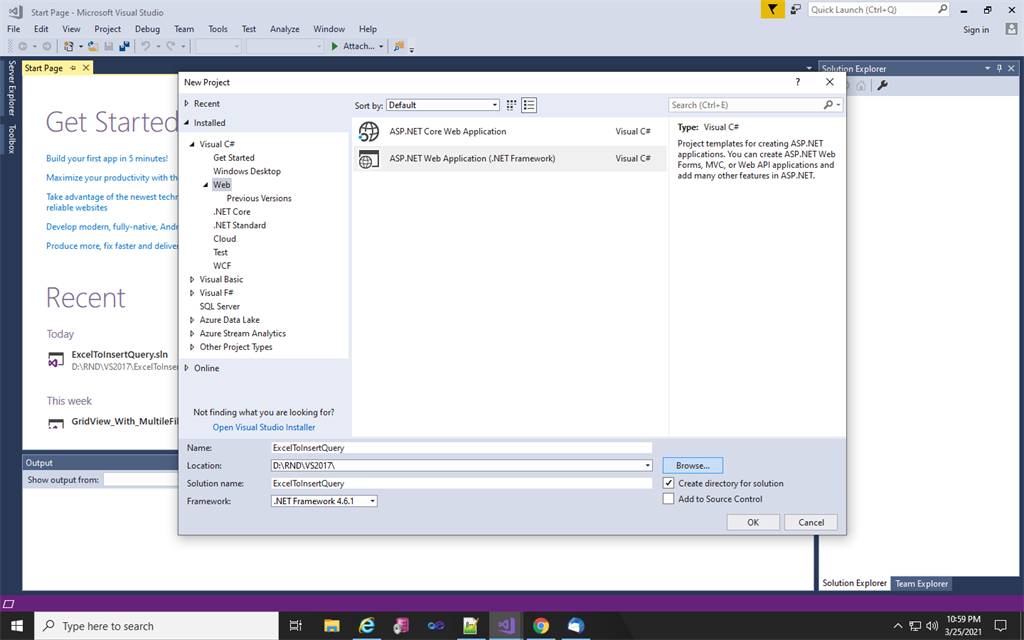Open the Analyze menu
Image resolution: width=1024 pixels, height=640 pixels.
pyautogui.click(x=285, y=29)
